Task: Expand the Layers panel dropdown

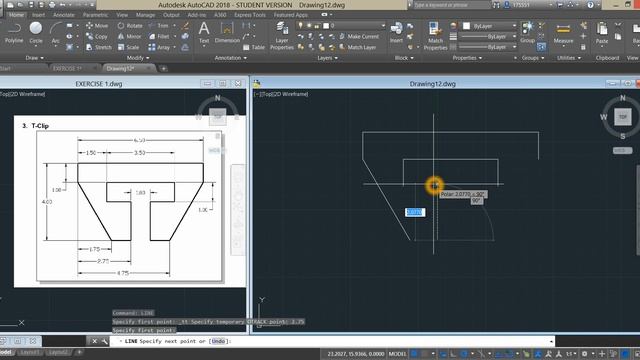Action: pos(327,58)
